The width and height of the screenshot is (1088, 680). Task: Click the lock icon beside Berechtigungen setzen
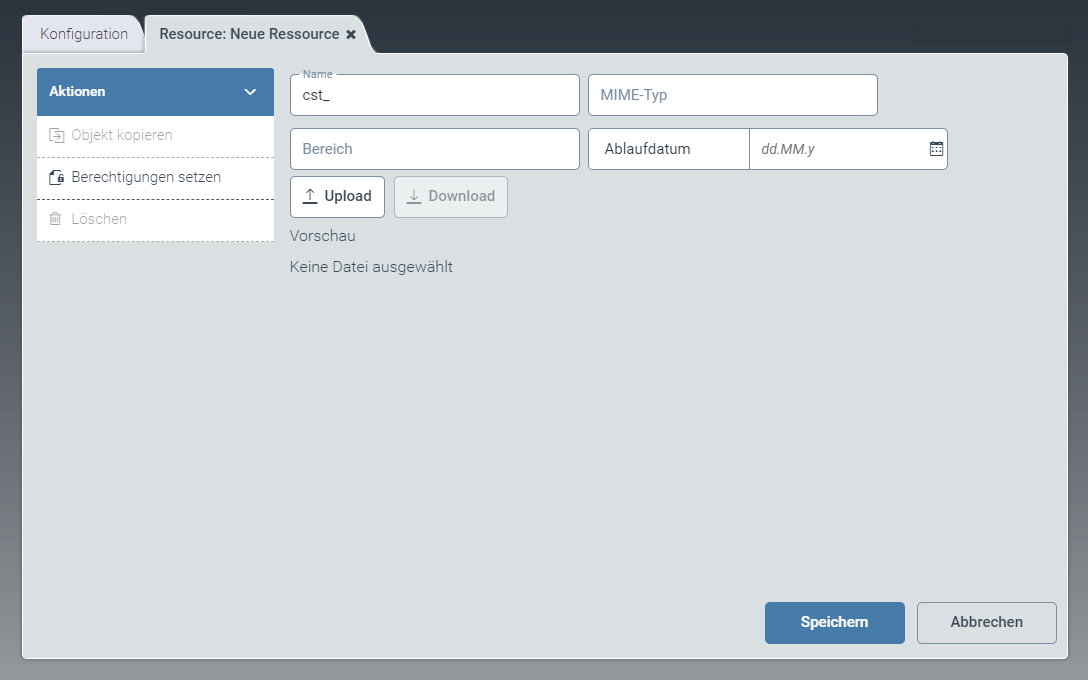pyautogui.click(x=56, y=177)
